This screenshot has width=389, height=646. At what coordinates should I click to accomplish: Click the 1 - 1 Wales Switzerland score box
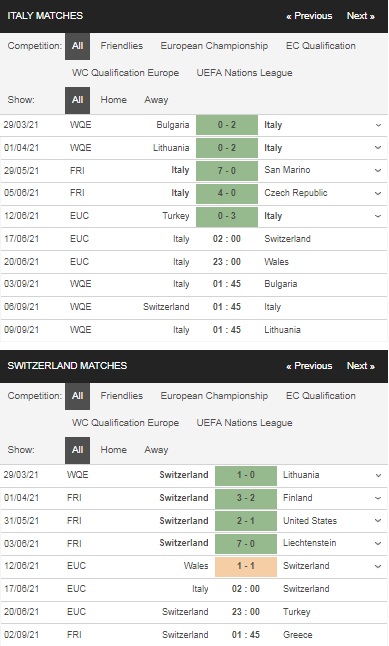pos(246,566)
